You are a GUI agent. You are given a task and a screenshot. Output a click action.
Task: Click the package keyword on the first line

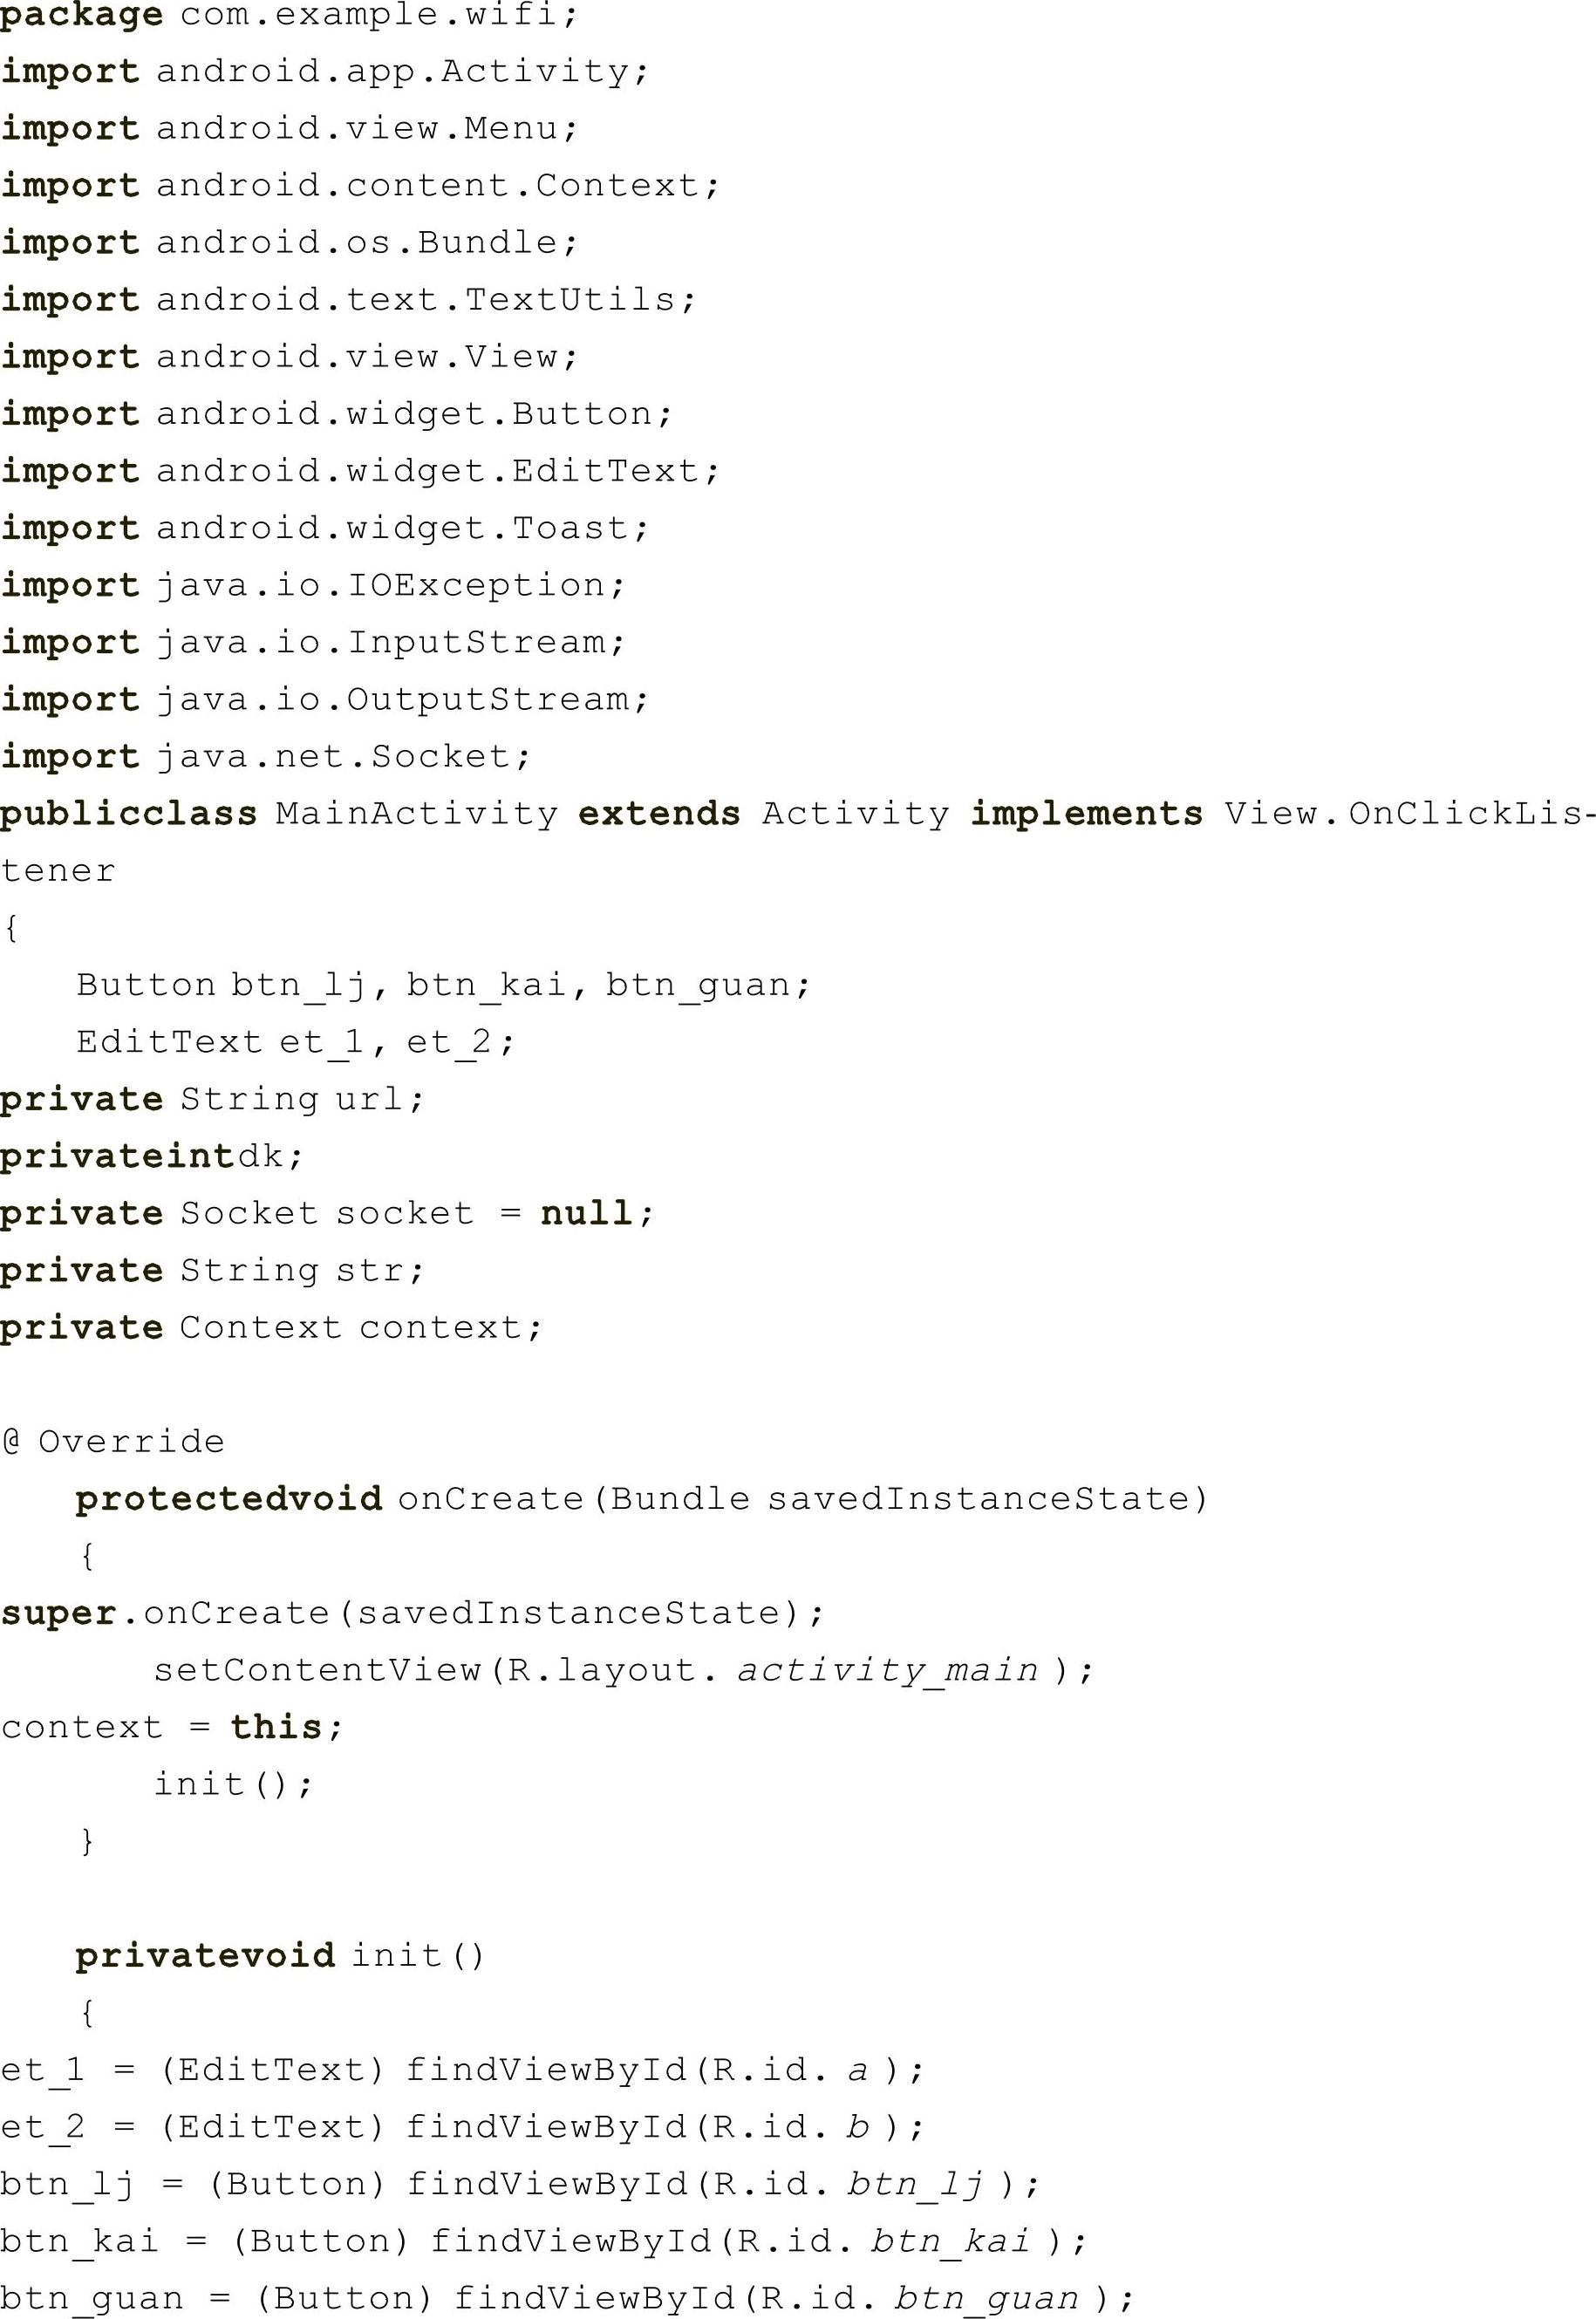click(x=81, y=15)
